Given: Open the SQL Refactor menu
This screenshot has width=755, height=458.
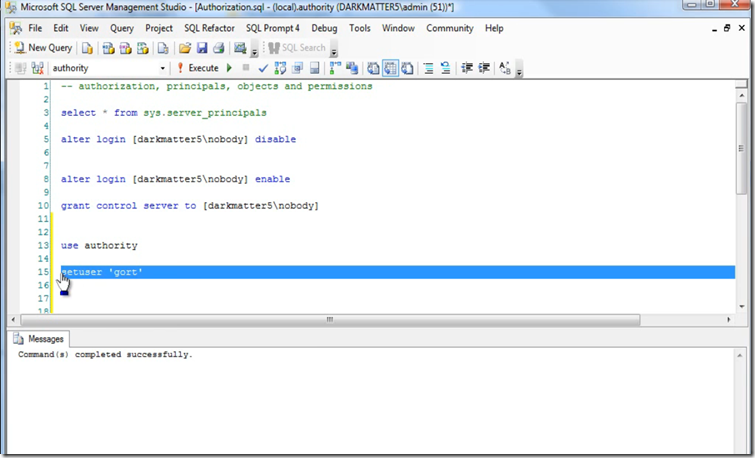Looking at the screenshot, I should (209, 28).
